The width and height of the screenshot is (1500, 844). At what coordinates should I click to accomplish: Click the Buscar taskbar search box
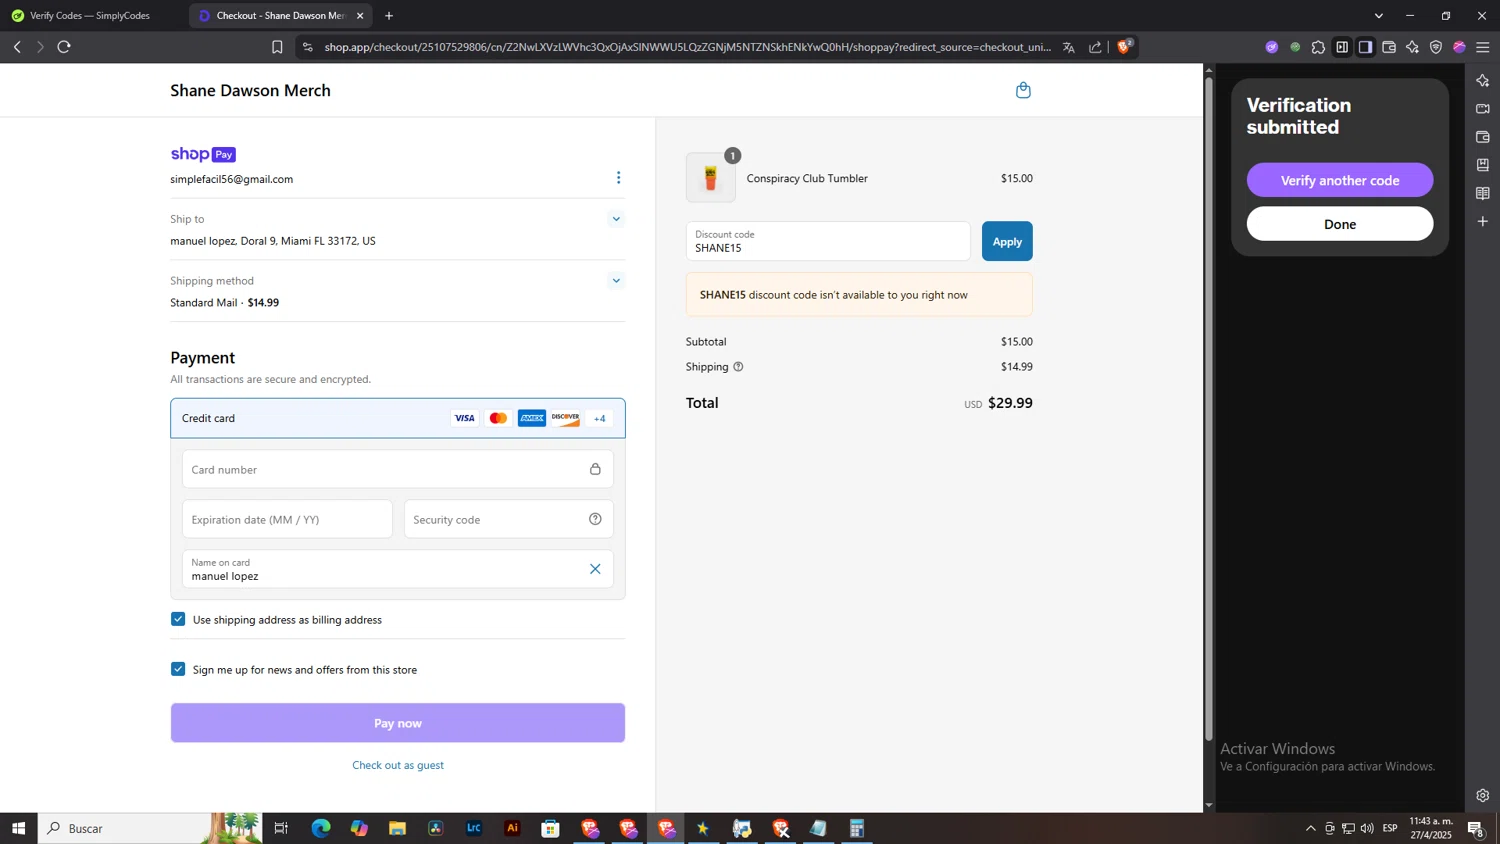coord(150,828)
